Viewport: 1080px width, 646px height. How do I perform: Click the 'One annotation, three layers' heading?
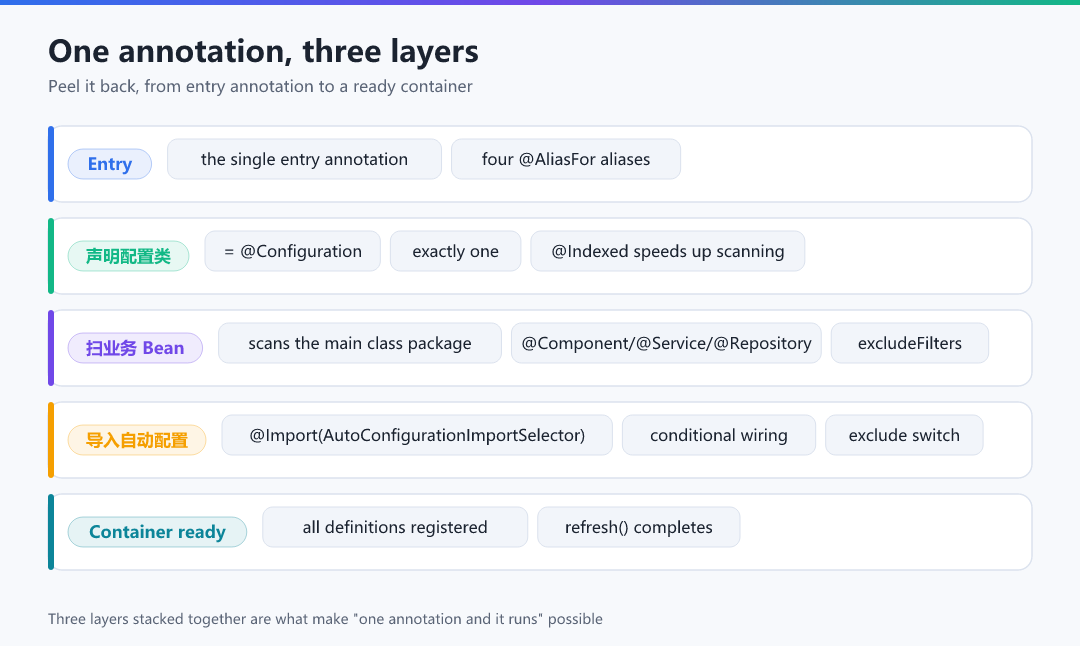(x=263, y=52)
